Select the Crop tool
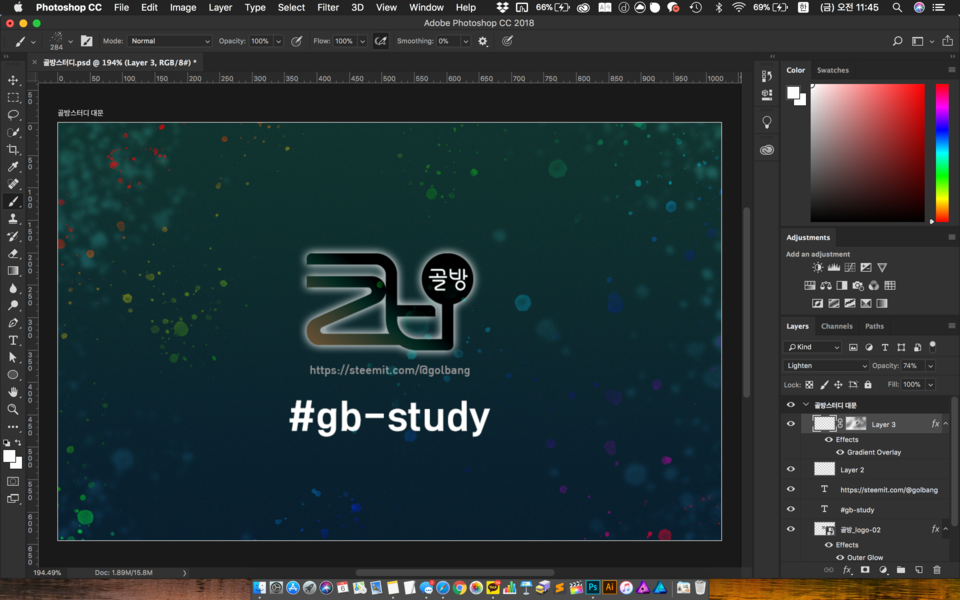This screenshot has height=600, width=960. pos(13,149)
